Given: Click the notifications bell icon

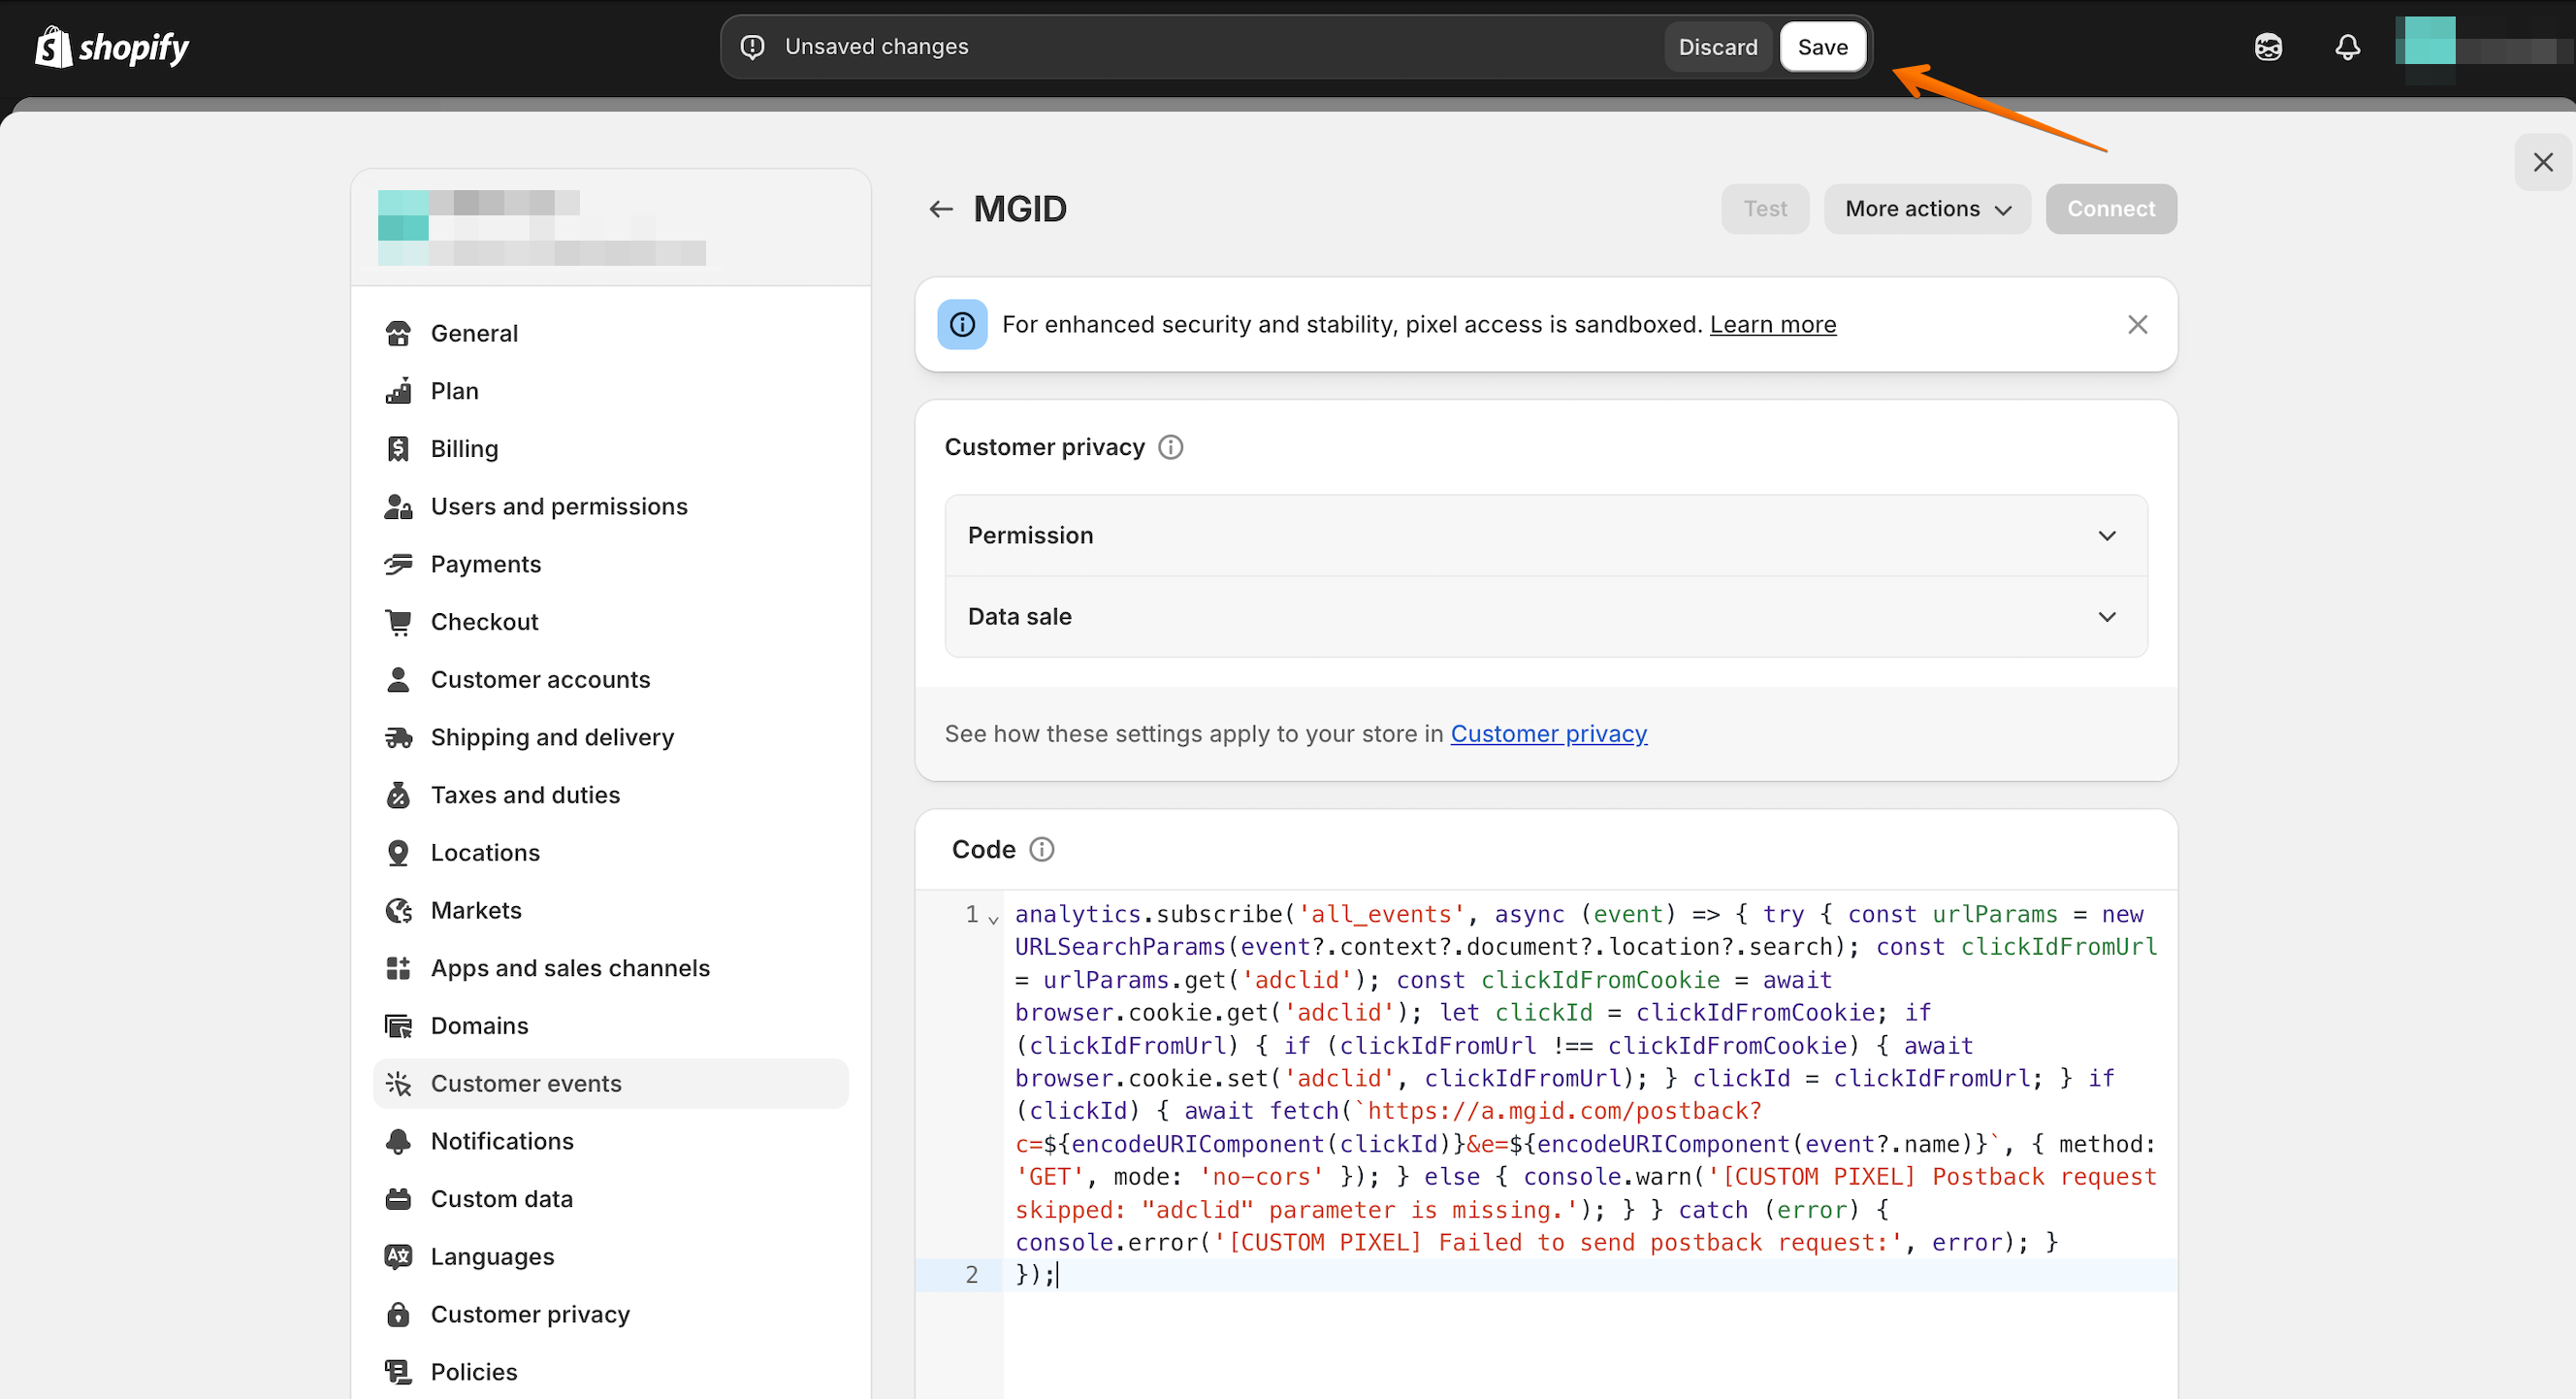Looking at the screenshot, I should coord(2347,47).
